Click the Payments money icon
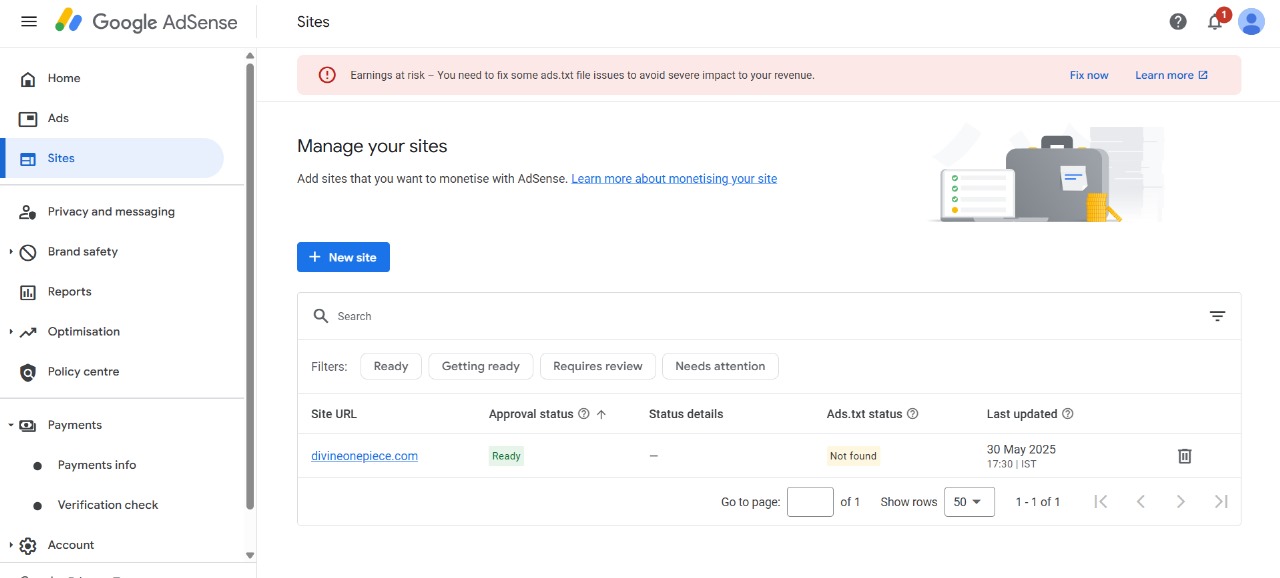Viewport: 1280px width, 578px height. (28, 425)
